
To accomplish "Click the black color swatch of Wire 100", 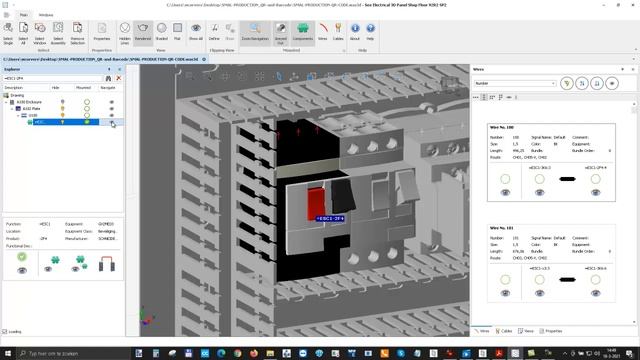I will pyautogui.click(x=567, y=179).
